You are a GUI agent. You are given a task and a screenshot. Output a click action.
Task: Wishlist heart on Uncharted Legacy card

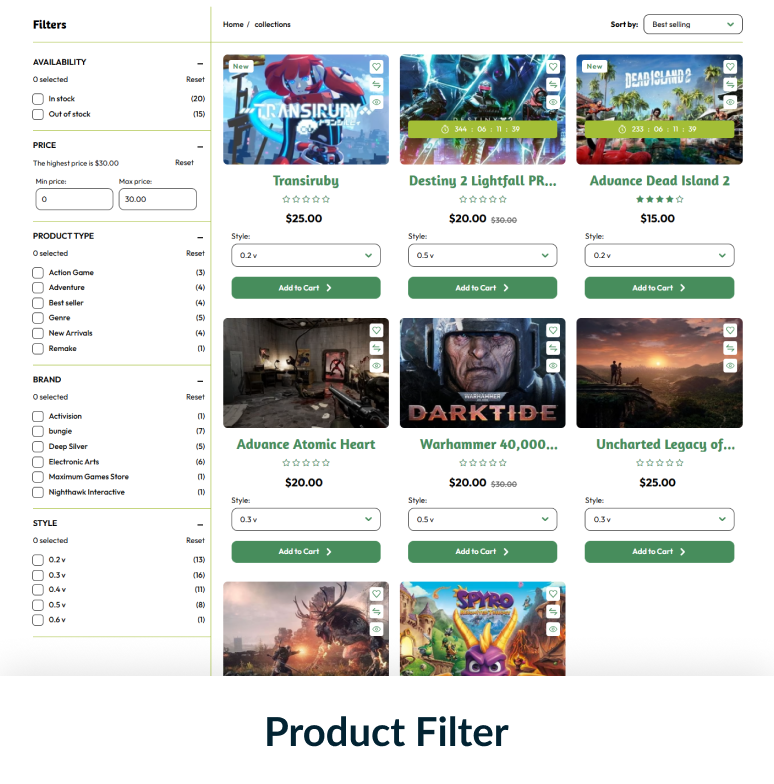(x=730, y=330)
